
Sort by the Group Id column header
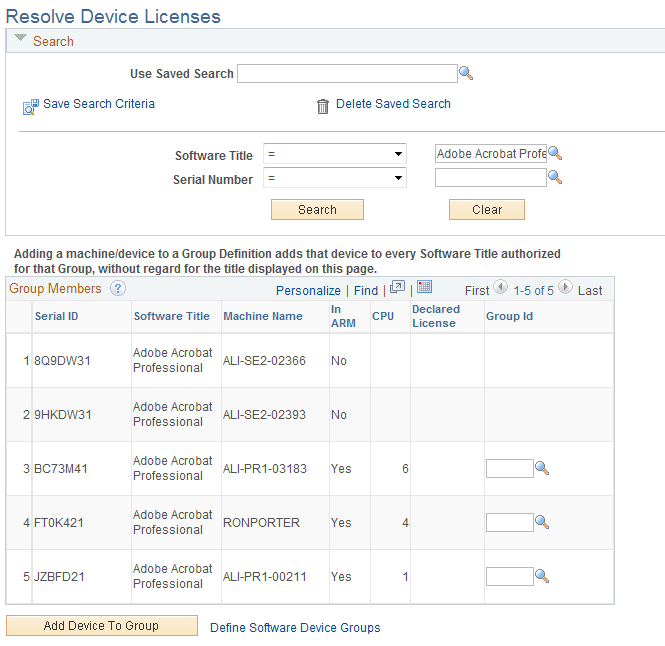coord(509,316)
